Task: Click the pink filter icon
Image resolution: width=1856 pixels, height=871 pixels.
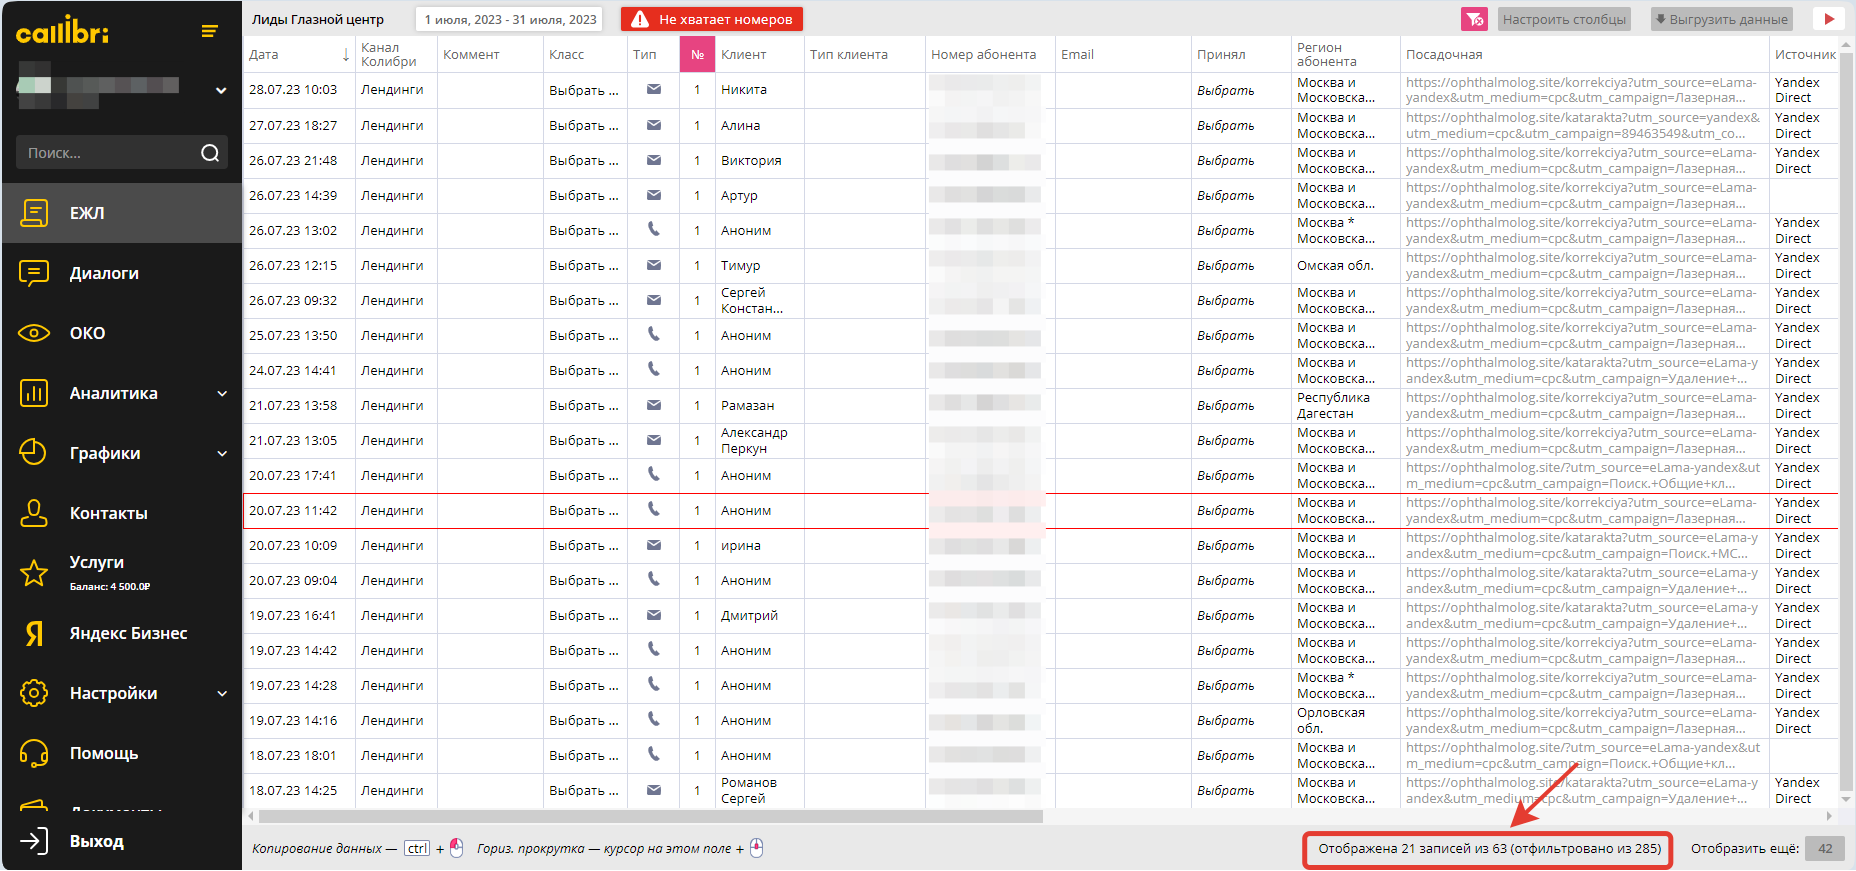Action: point(1474,19)
